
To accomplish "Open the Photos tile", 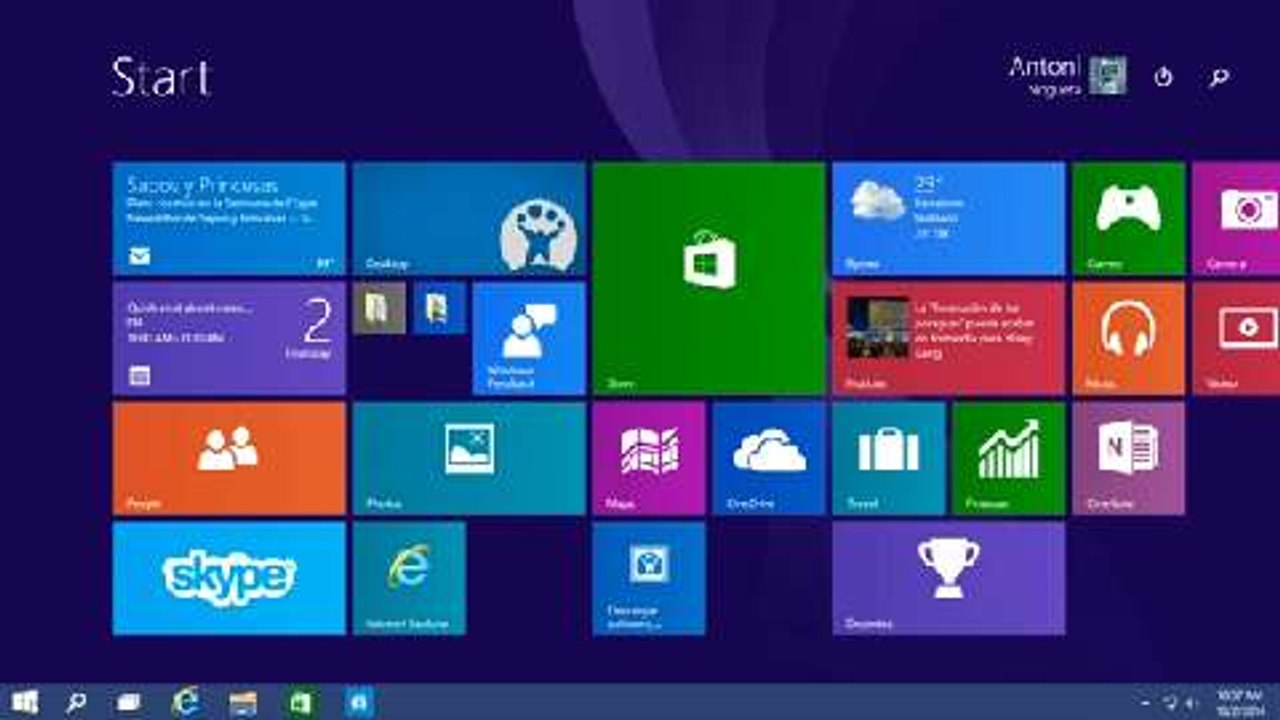I will 469,459.
